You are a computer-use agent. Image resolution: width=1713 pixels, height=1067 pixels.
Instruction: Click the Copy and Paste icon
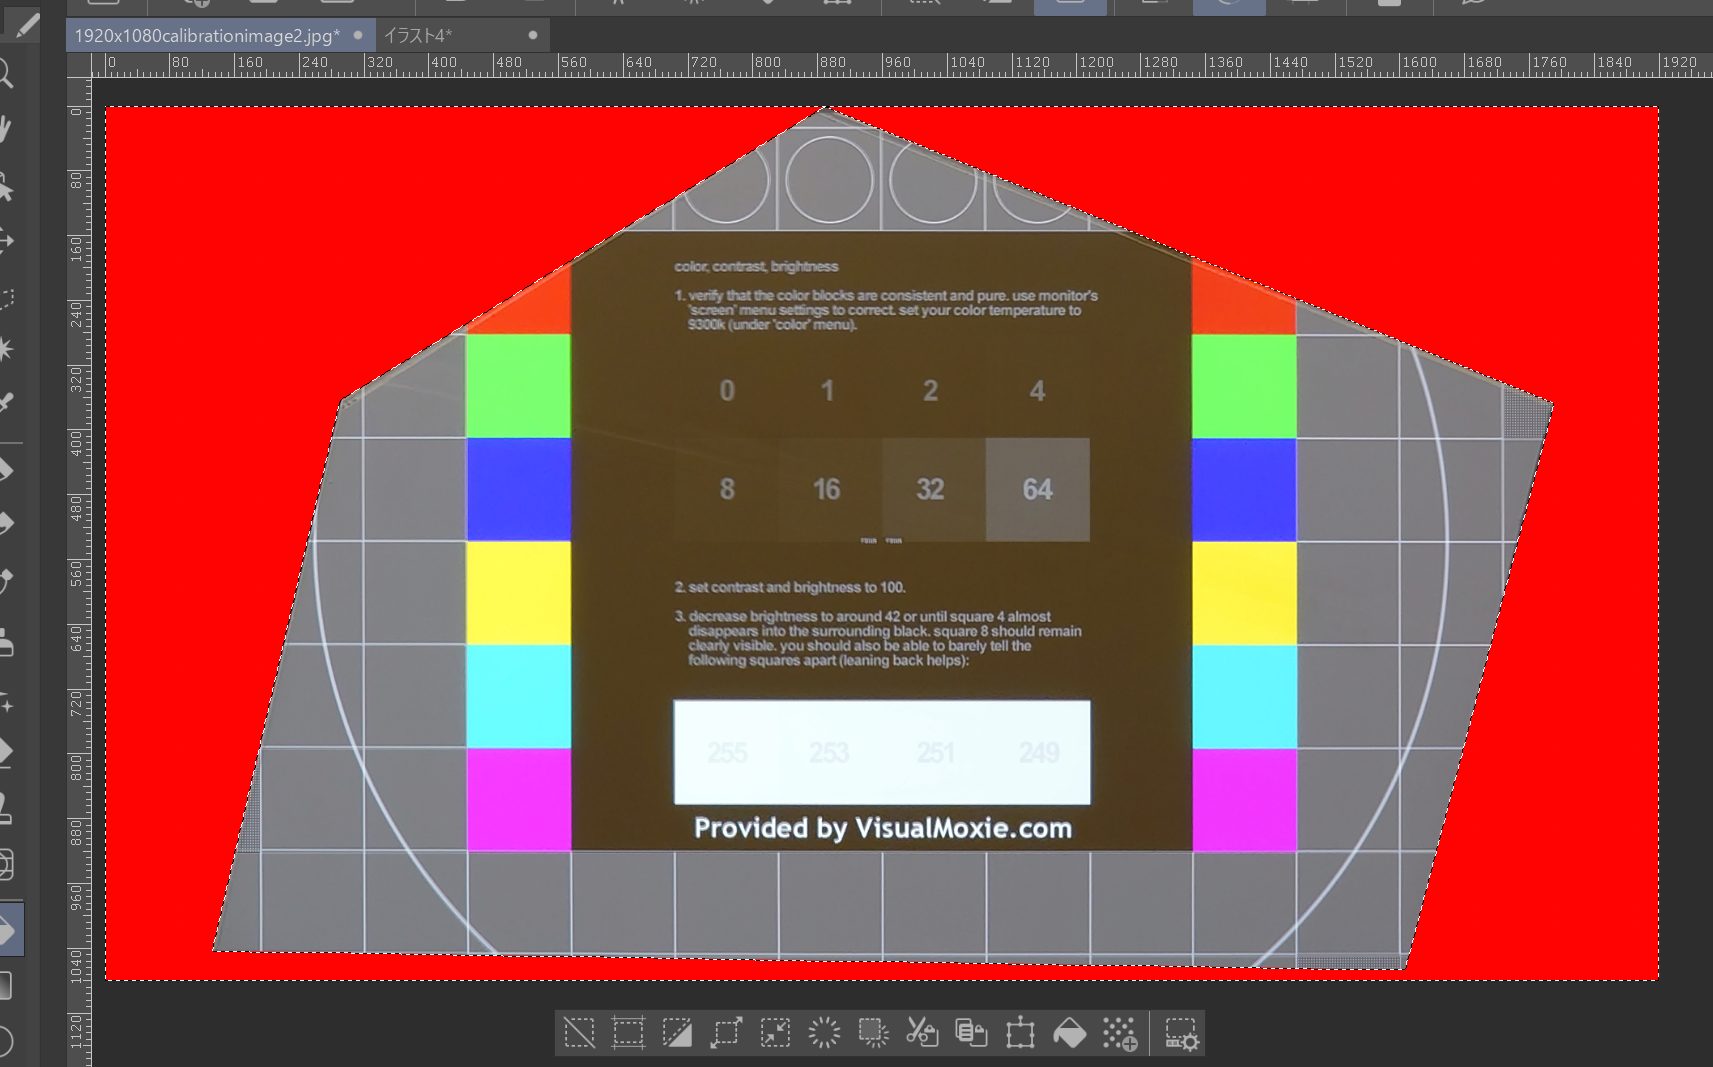[971, 1032]
